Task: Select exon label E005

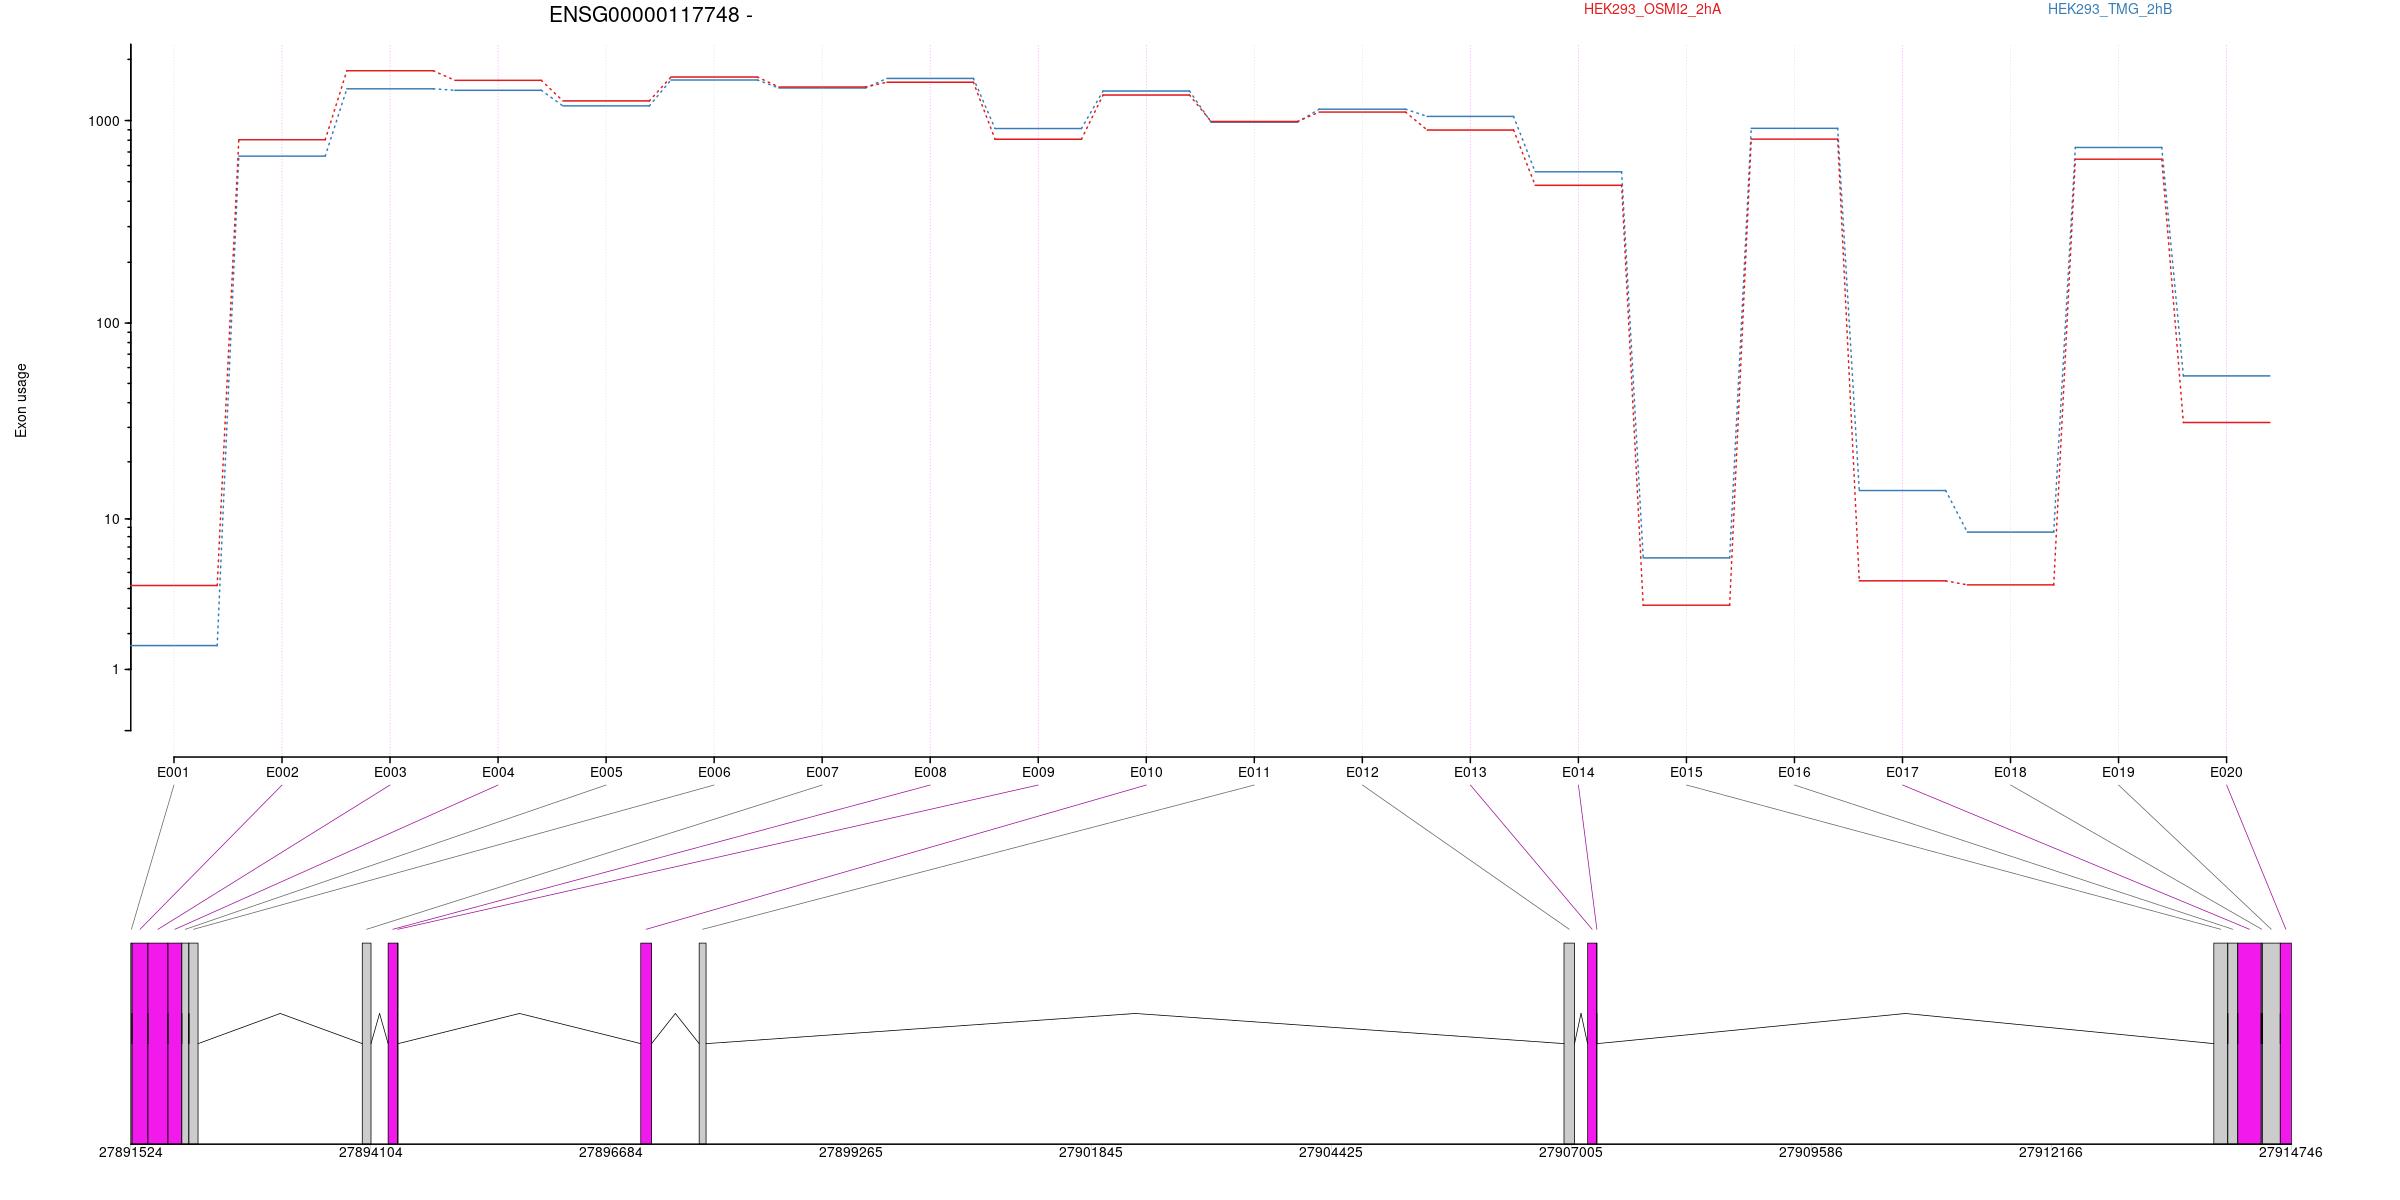Action: click(x=606, y=772)
